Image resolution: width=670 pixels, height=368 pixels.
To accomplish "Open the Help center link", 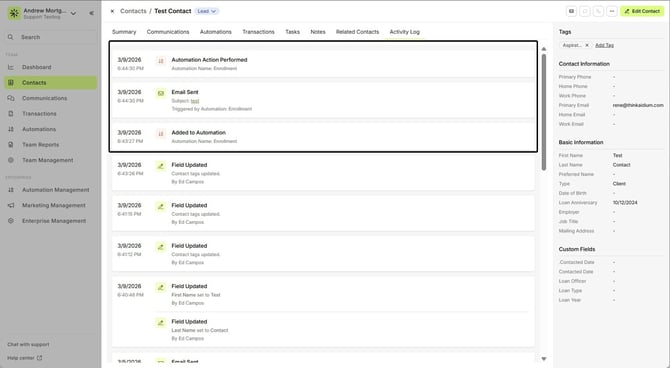I will pyautogui.click(x=24, y=358).
